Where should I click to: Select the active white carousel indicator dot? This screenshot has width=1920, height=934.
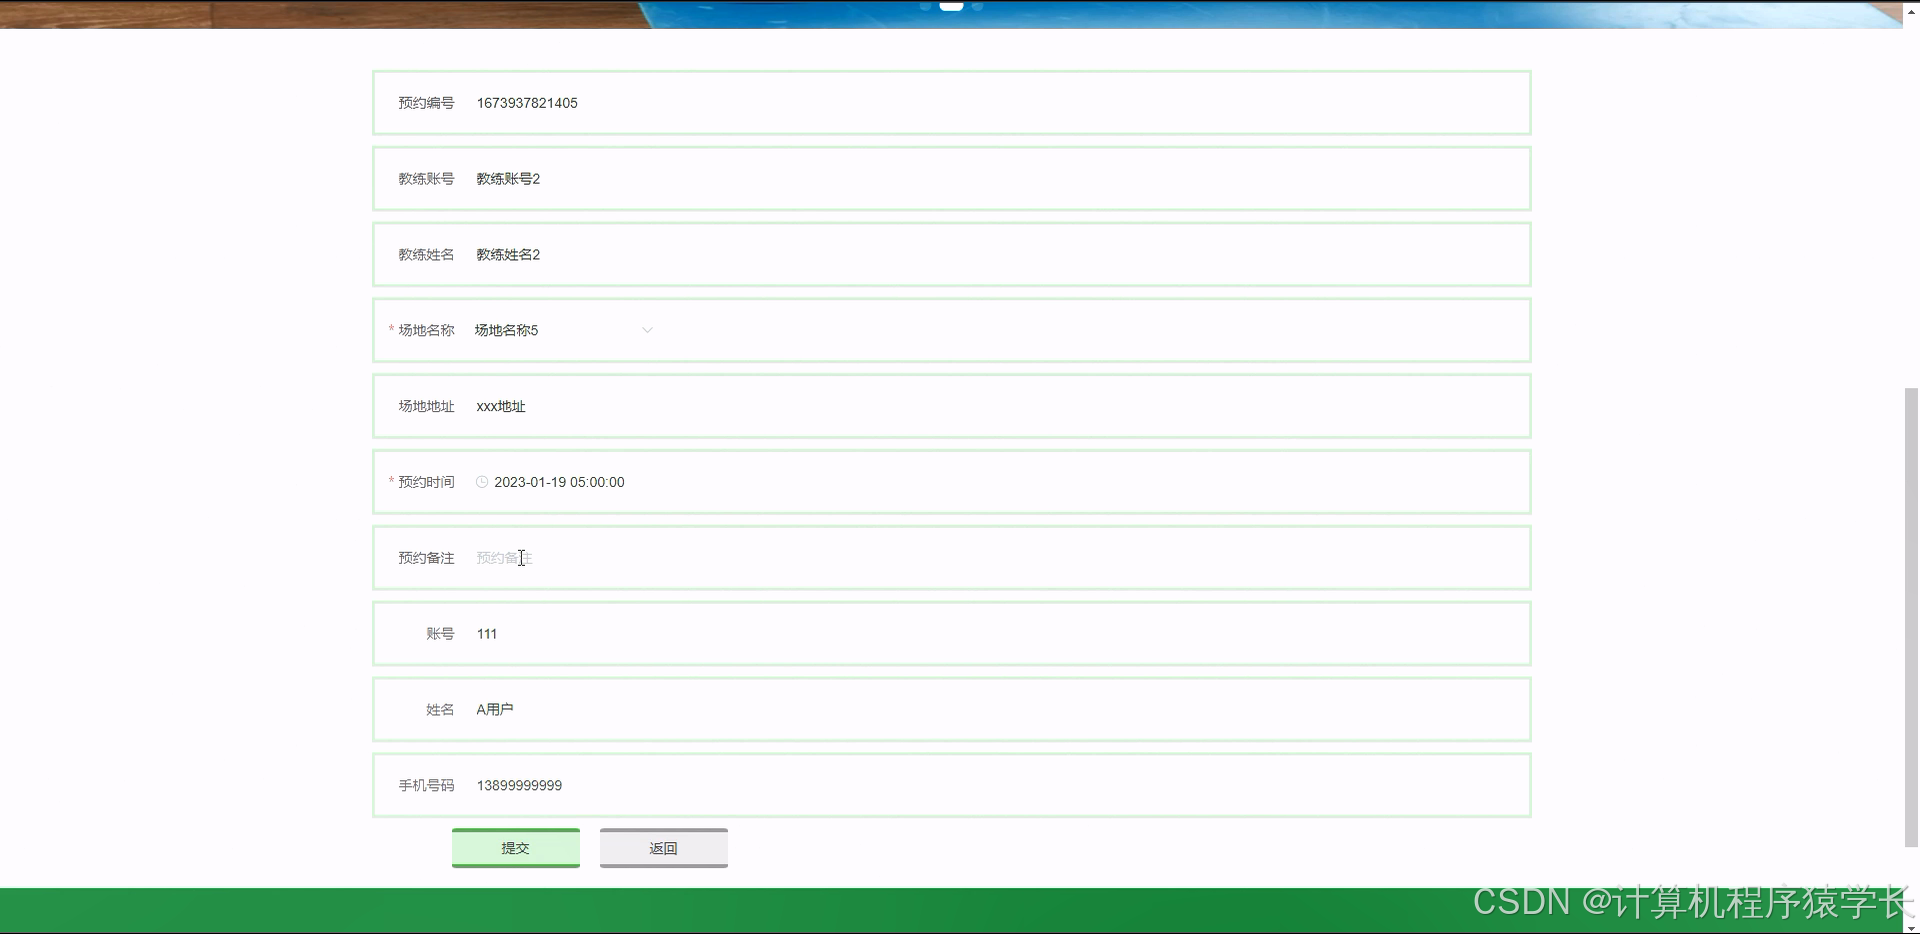point(951,6)
